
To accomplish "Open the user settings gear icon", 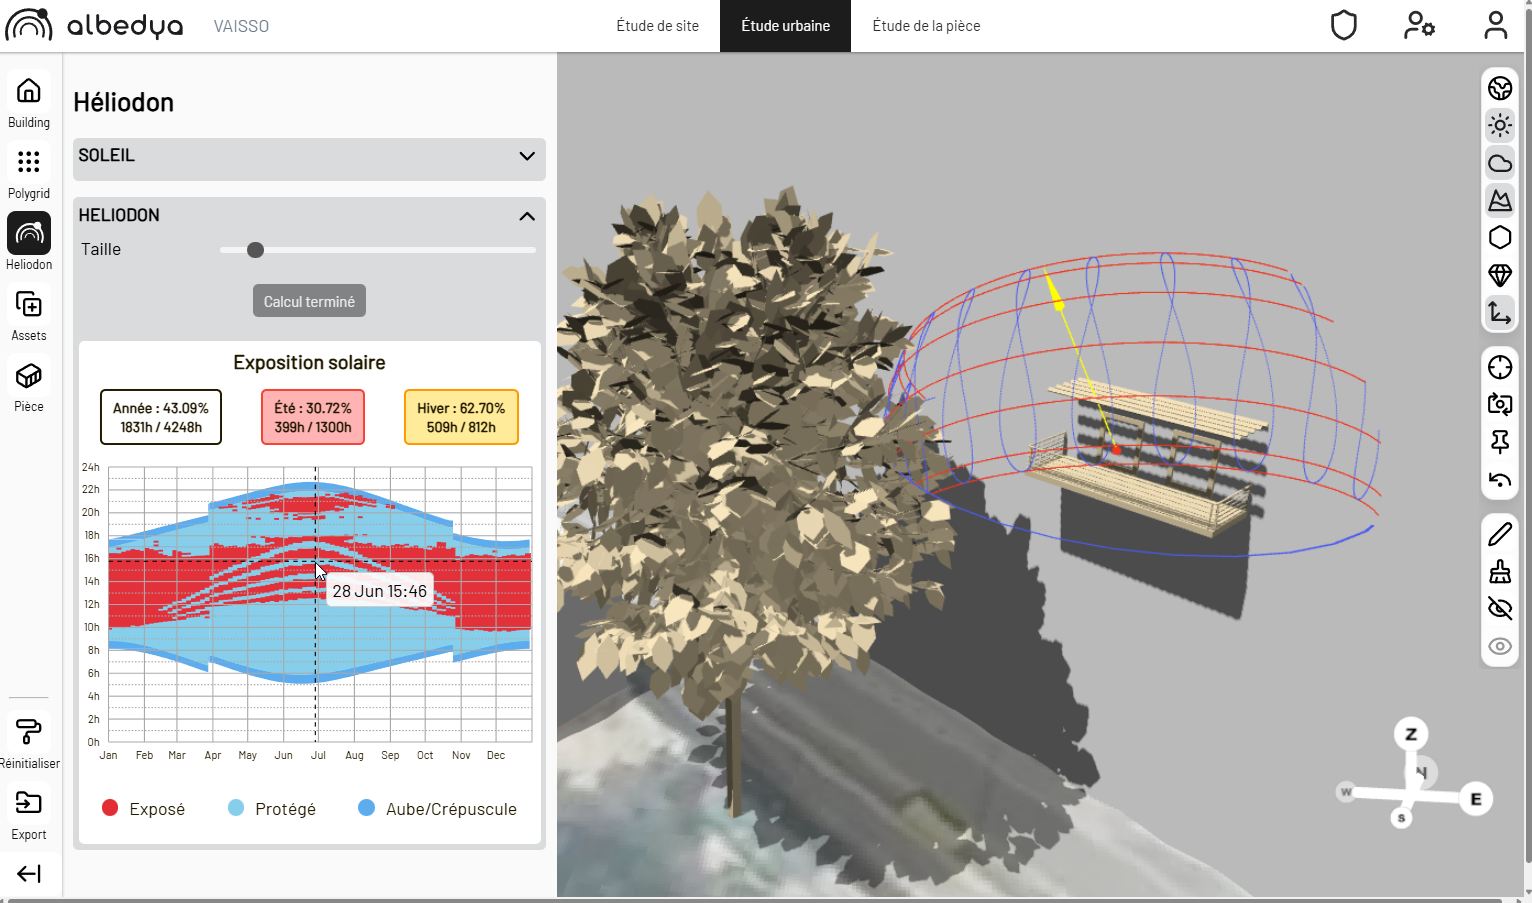I will pos(1419,25).
